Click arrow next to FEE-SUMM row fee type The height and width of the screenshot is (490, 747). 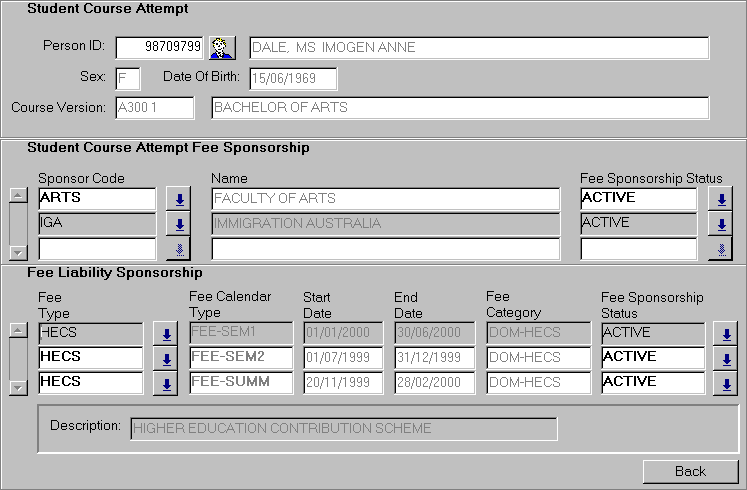click(x=165, y=383)
